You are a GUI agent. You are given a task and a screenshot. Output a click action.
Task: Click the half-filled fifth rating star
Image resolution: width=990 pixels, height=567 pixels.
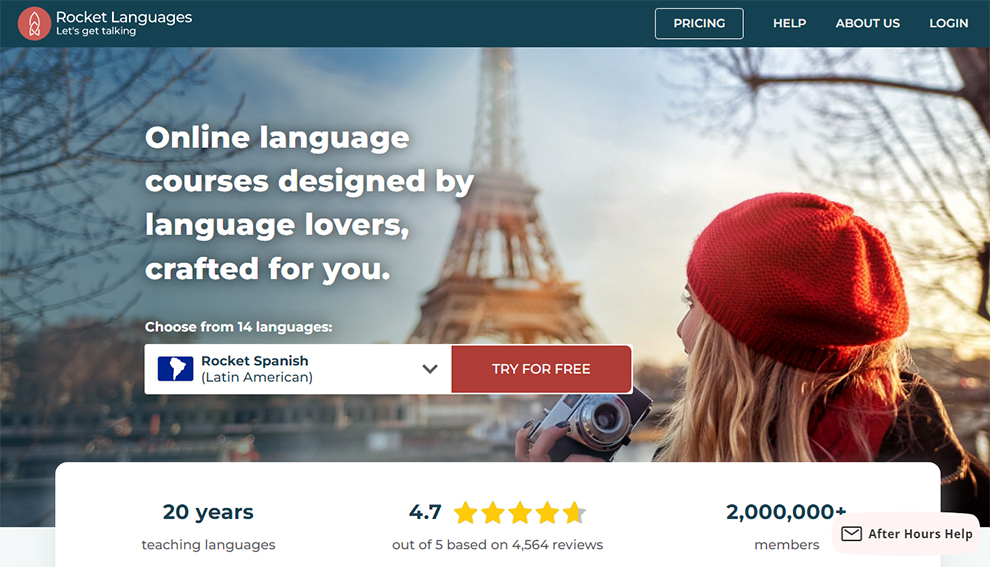575,512
